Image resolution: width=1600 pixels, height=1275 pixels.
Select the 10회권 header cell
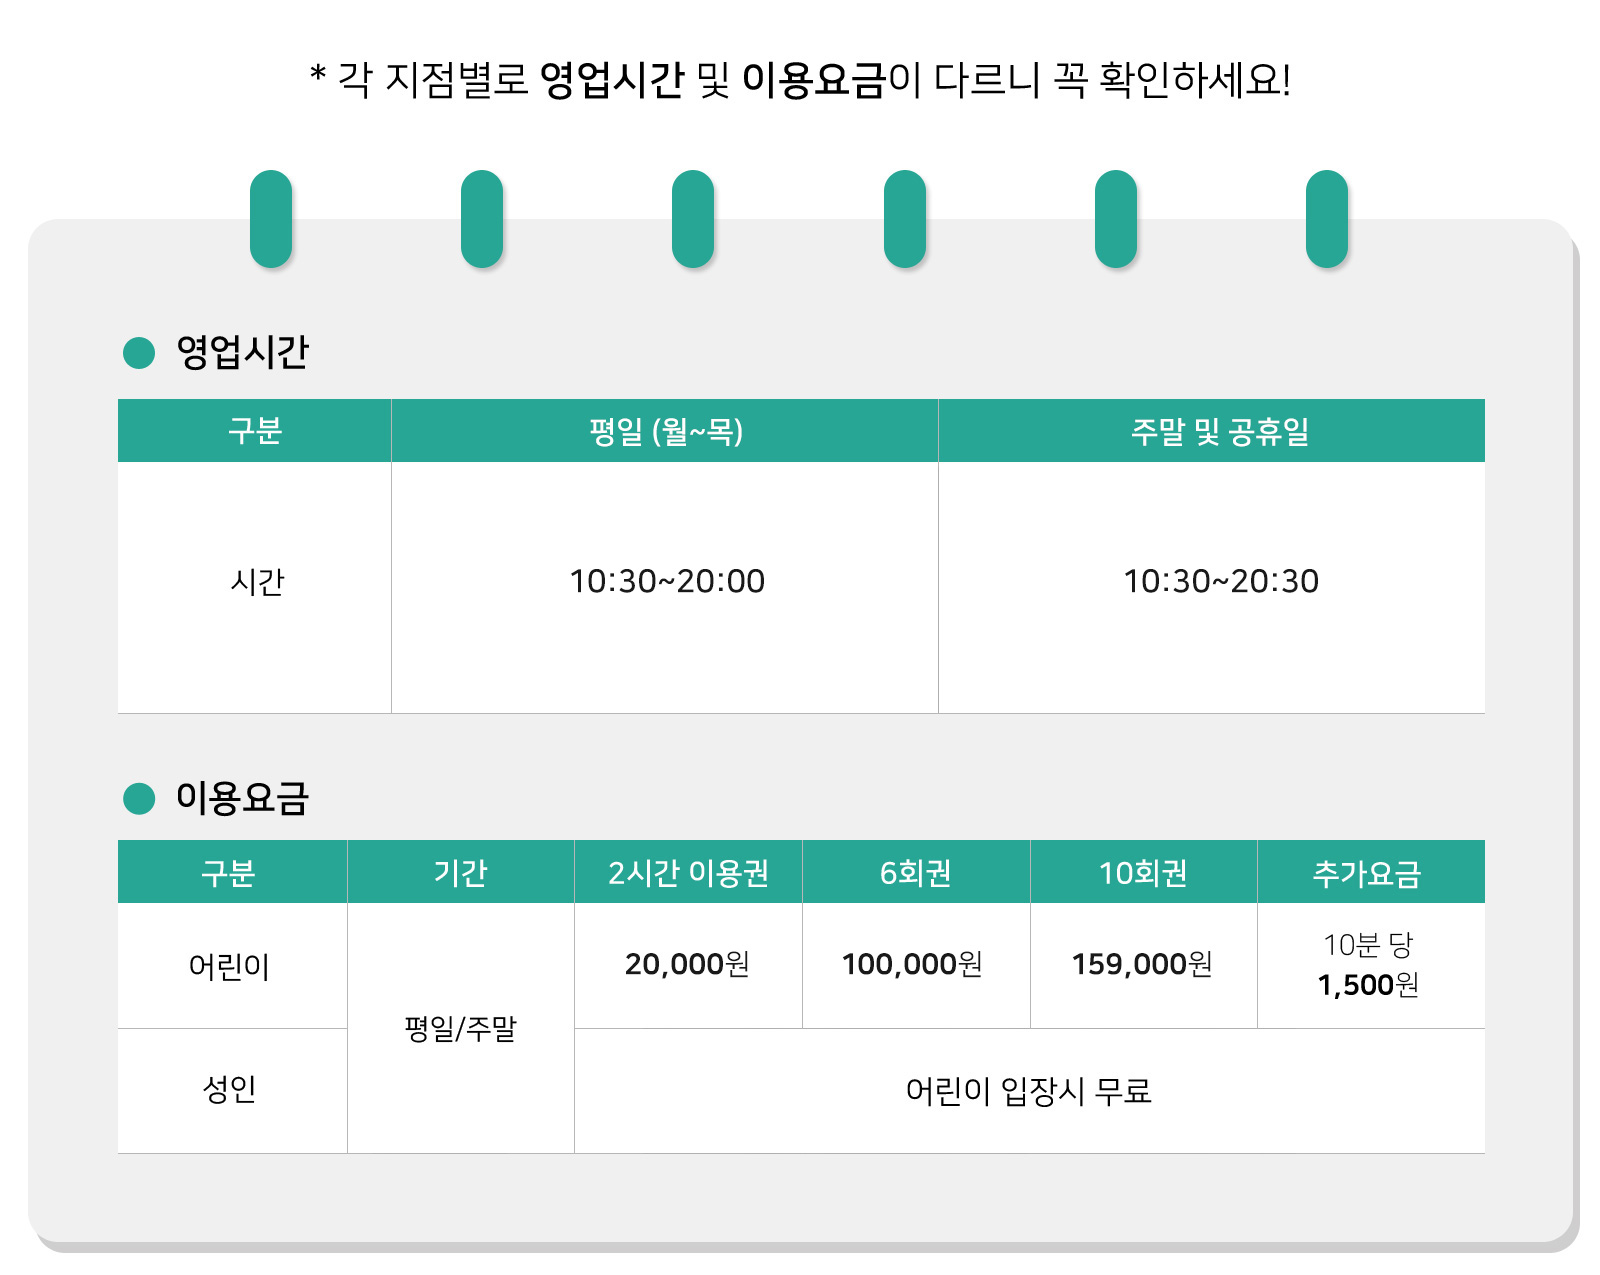tap(1143, 873)
